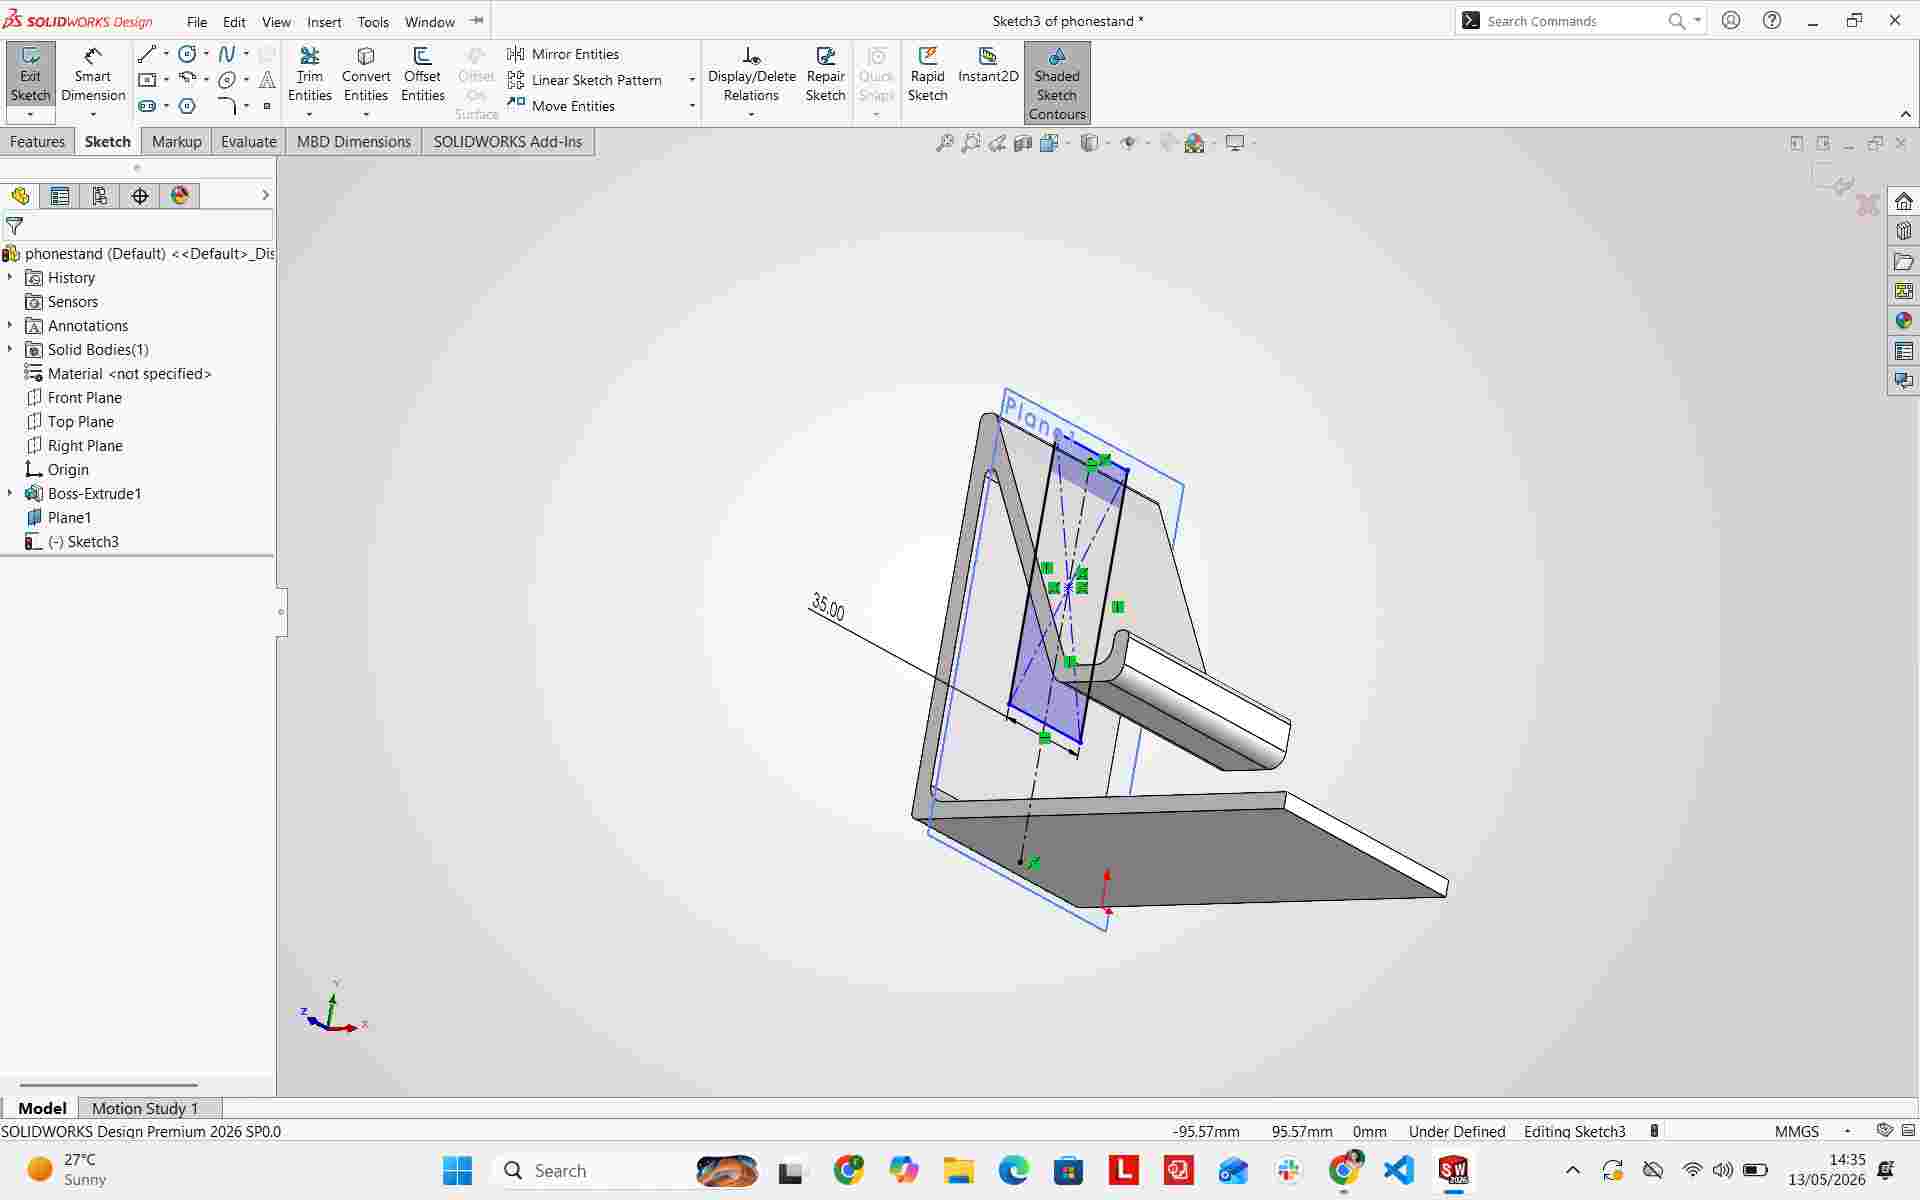Click the Exit Sketch button
This screenshot has height=1200, width=1920.
click(x=30, y=75)
